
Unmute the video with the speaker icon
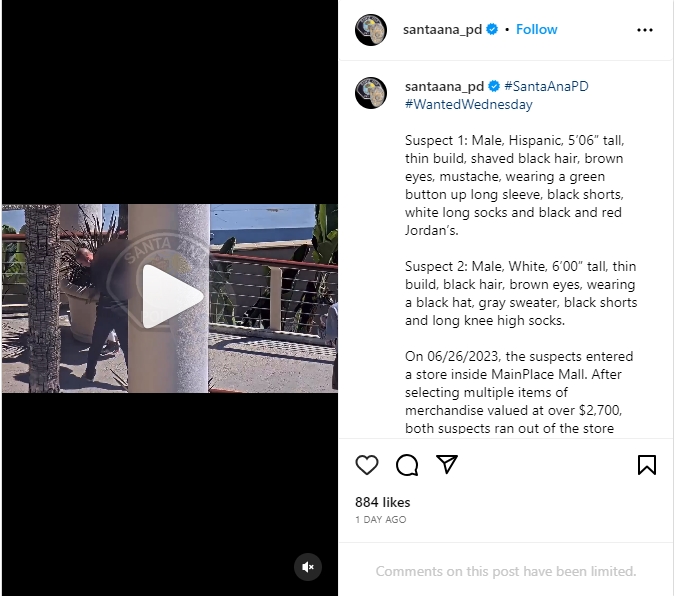(308, 567)
